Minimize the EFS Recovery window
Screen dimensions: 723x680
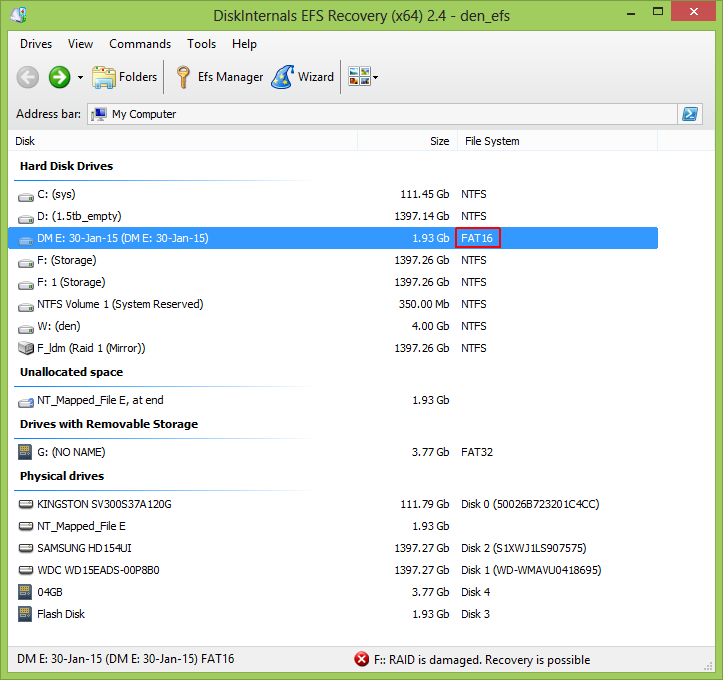tap(631, 12)
